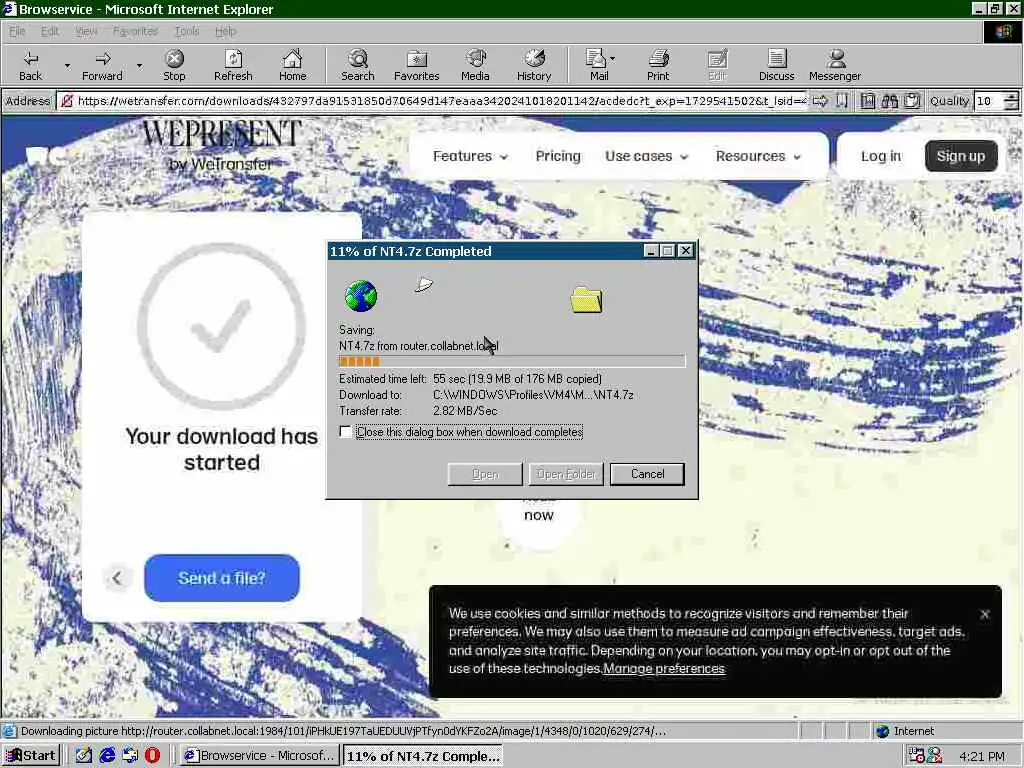Open the Back button history dropdown

67,65
